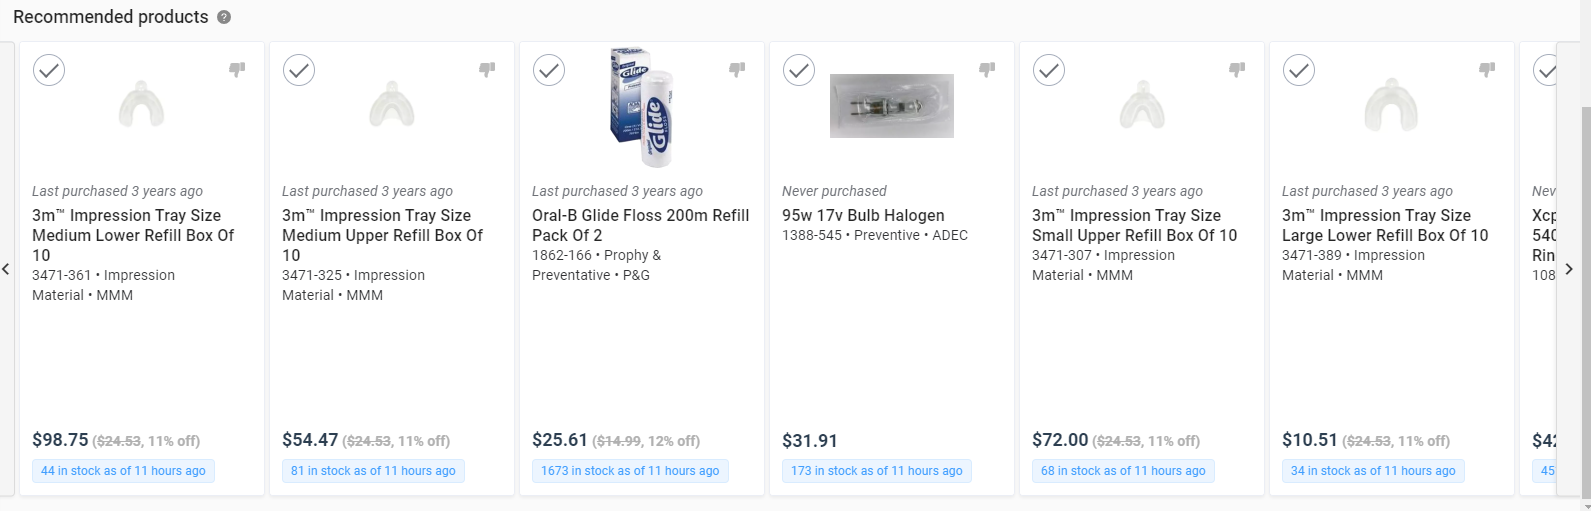Select checkmark on Medium Lower Refill tray
Screen dimensions: 1591x511
(49, 70)
